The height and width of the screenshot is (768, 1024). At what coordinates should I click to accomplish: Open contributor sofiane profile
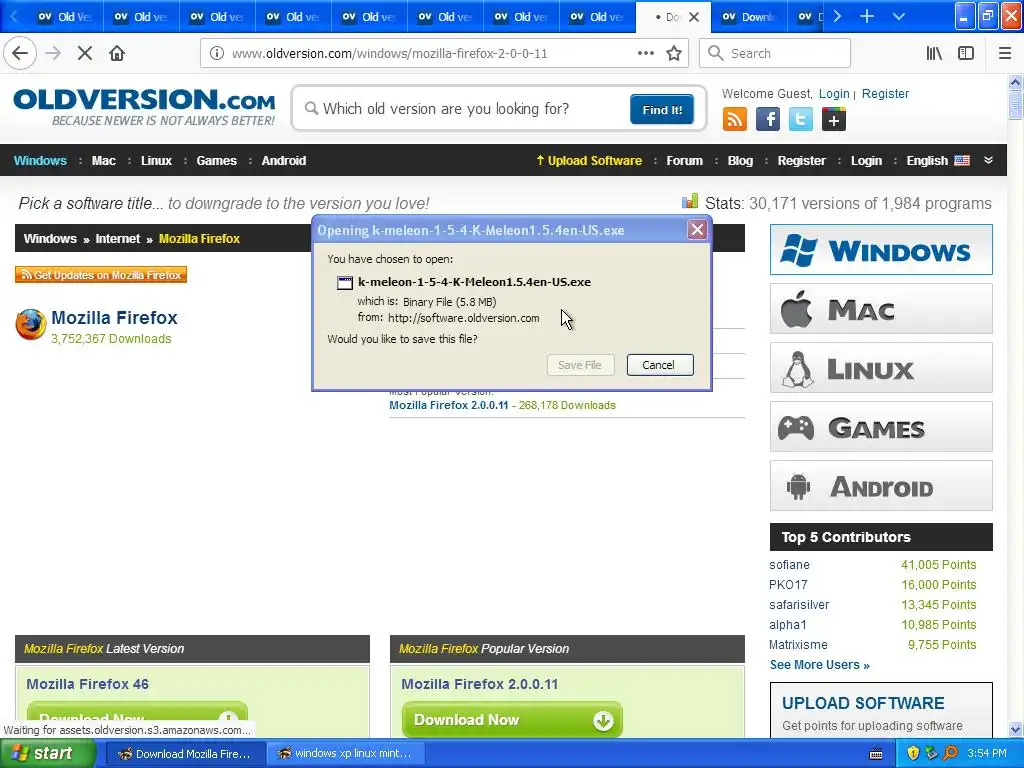pos(789,565)
